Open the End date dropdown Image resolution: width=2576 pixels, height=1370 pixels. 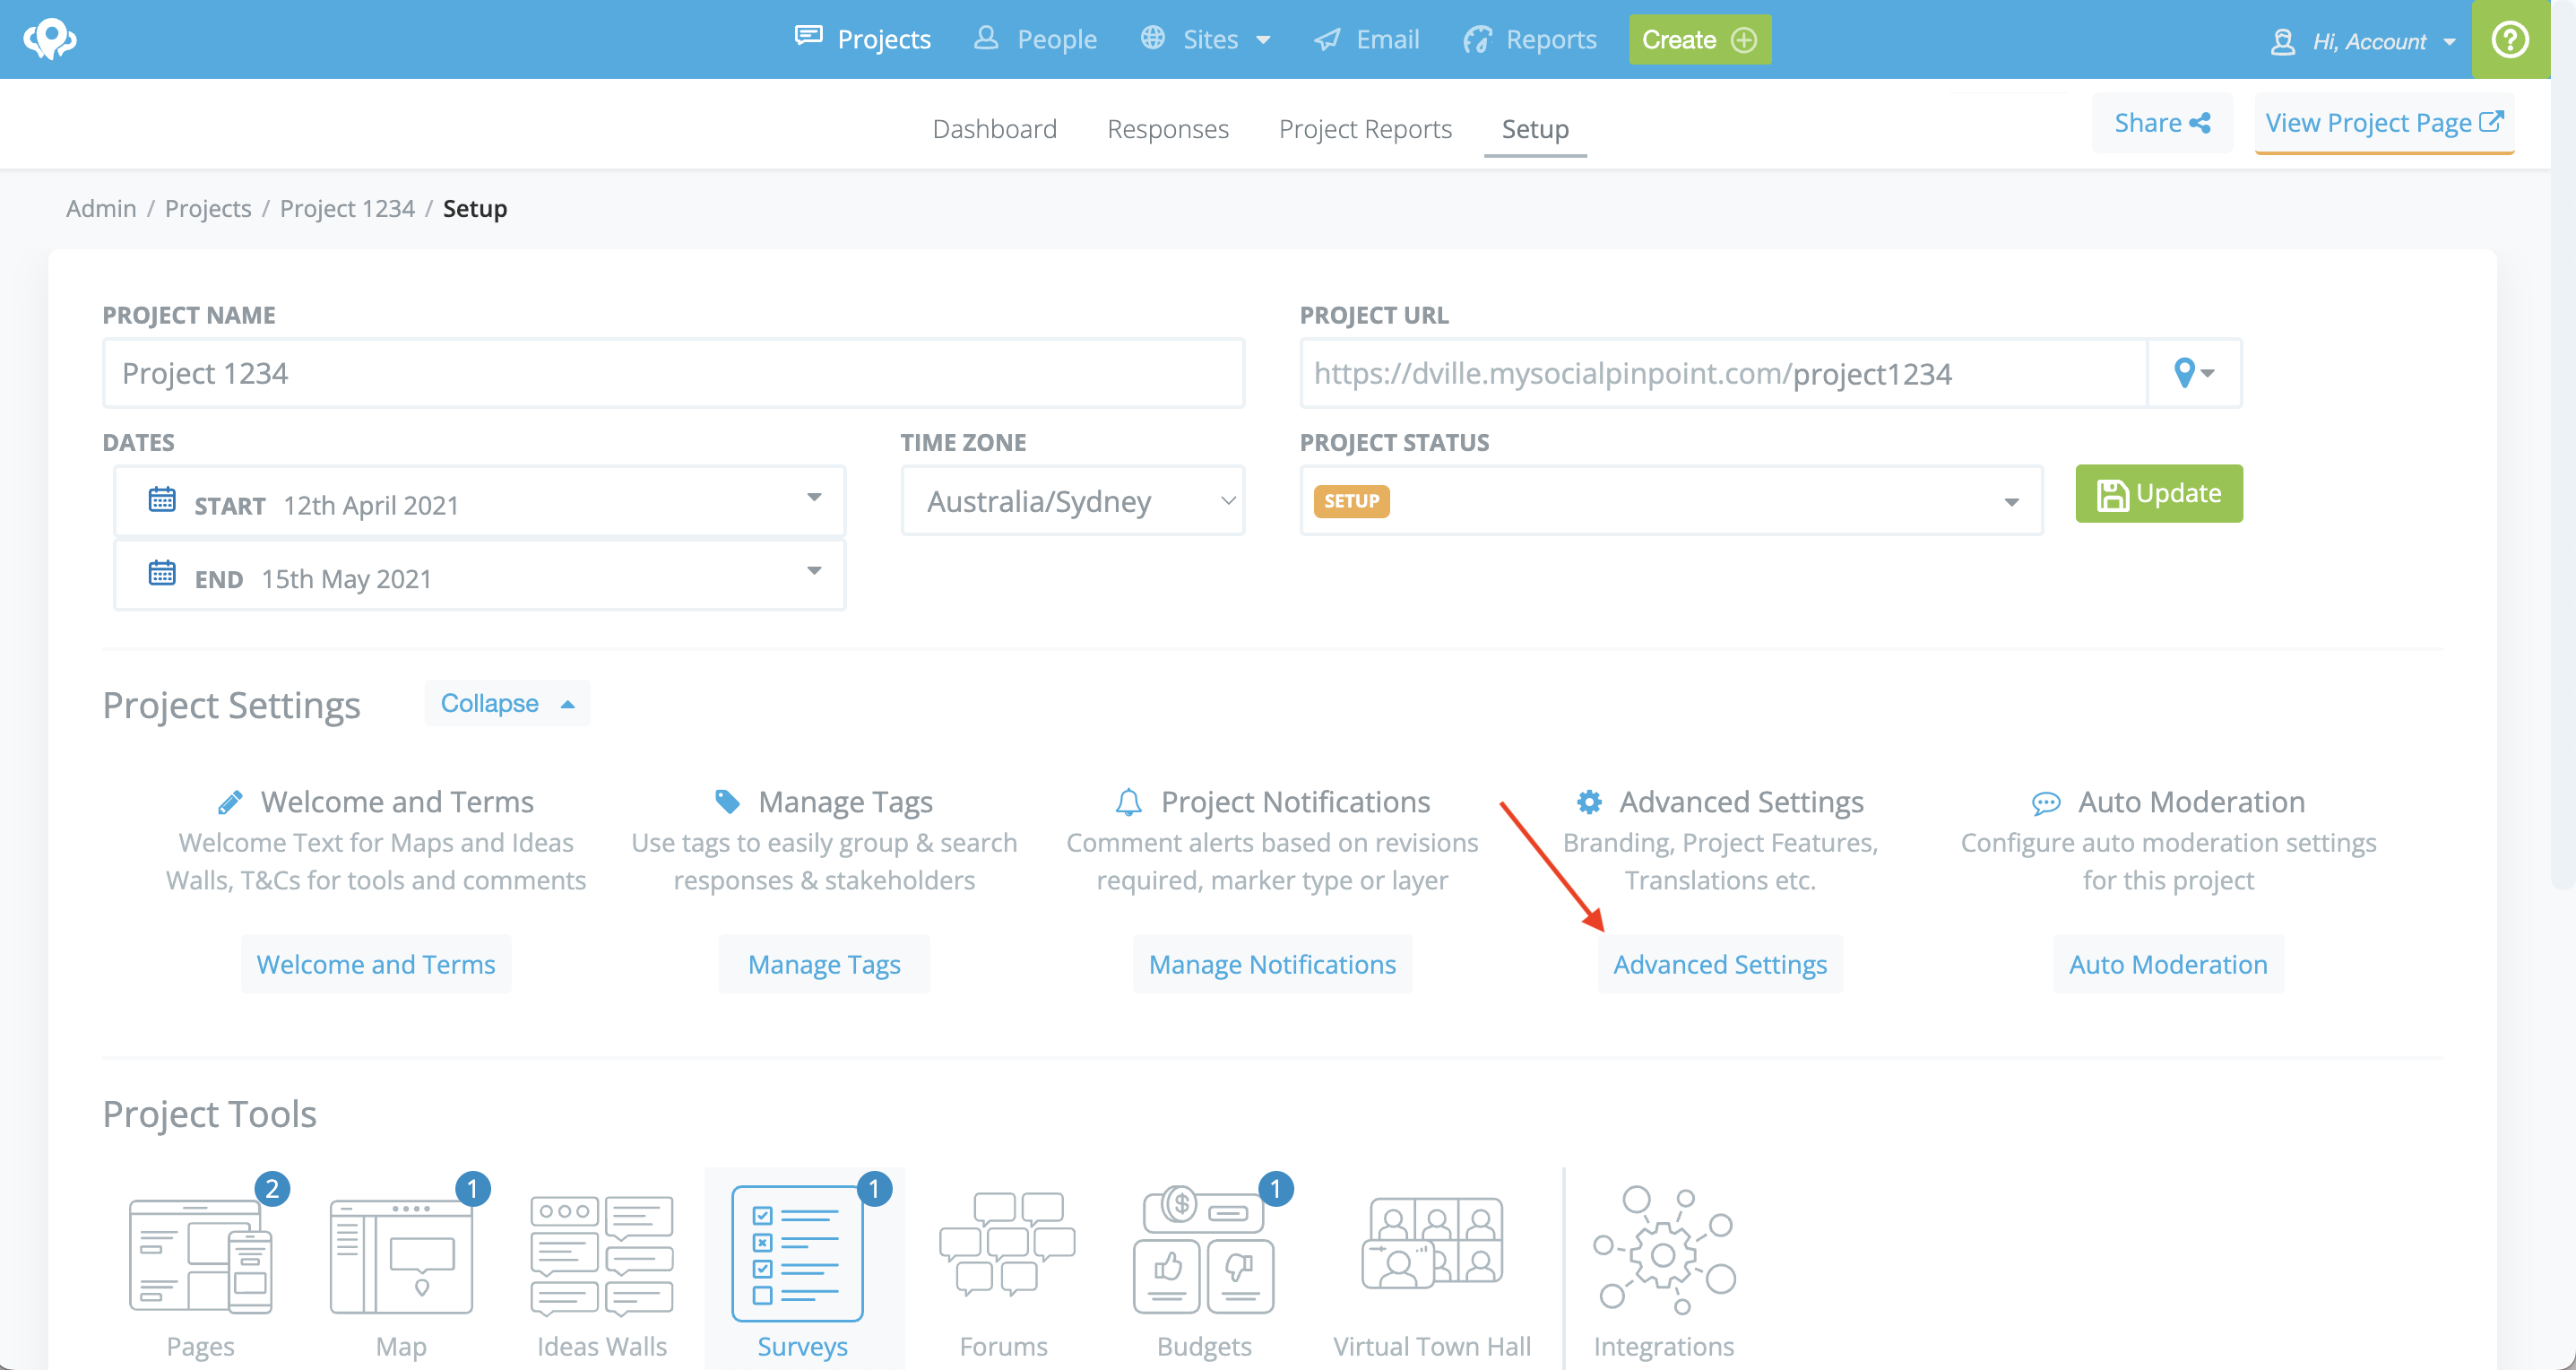(480, 574)
